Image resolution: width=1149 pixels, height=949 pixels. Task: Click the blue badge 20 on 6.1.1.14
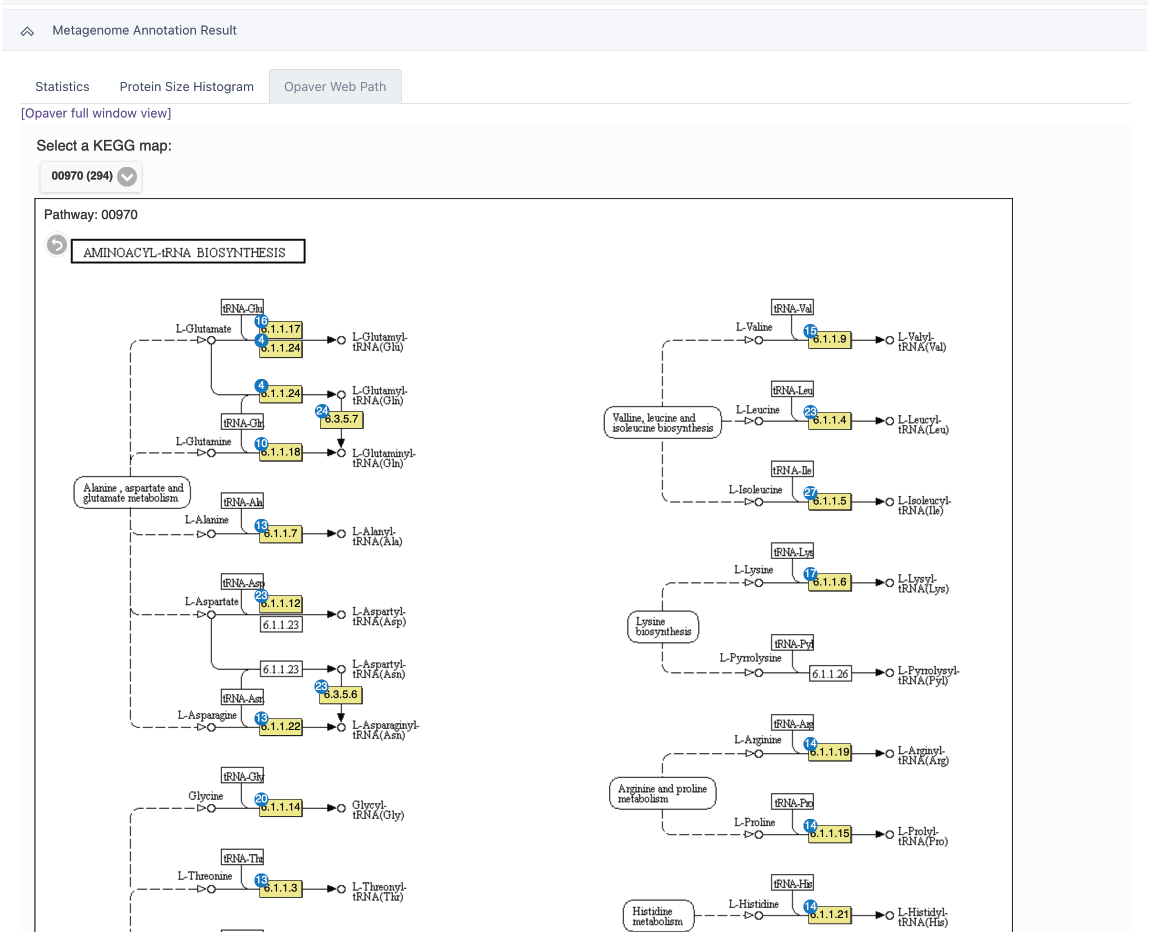pyautogui.click(x=261, y=800)
